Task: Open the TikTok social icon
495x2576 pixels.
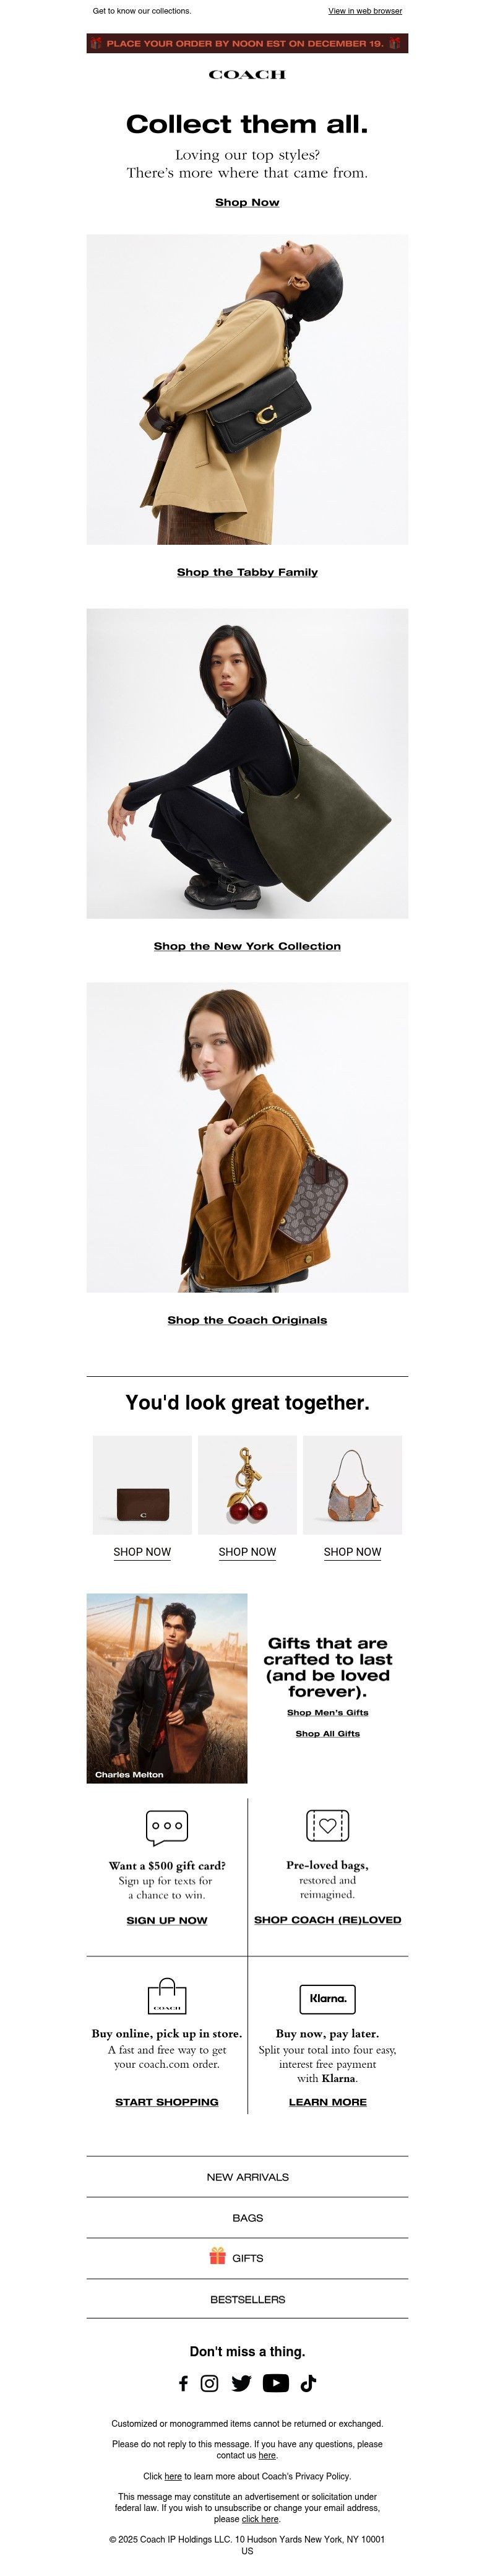Action: (308, 2383)
